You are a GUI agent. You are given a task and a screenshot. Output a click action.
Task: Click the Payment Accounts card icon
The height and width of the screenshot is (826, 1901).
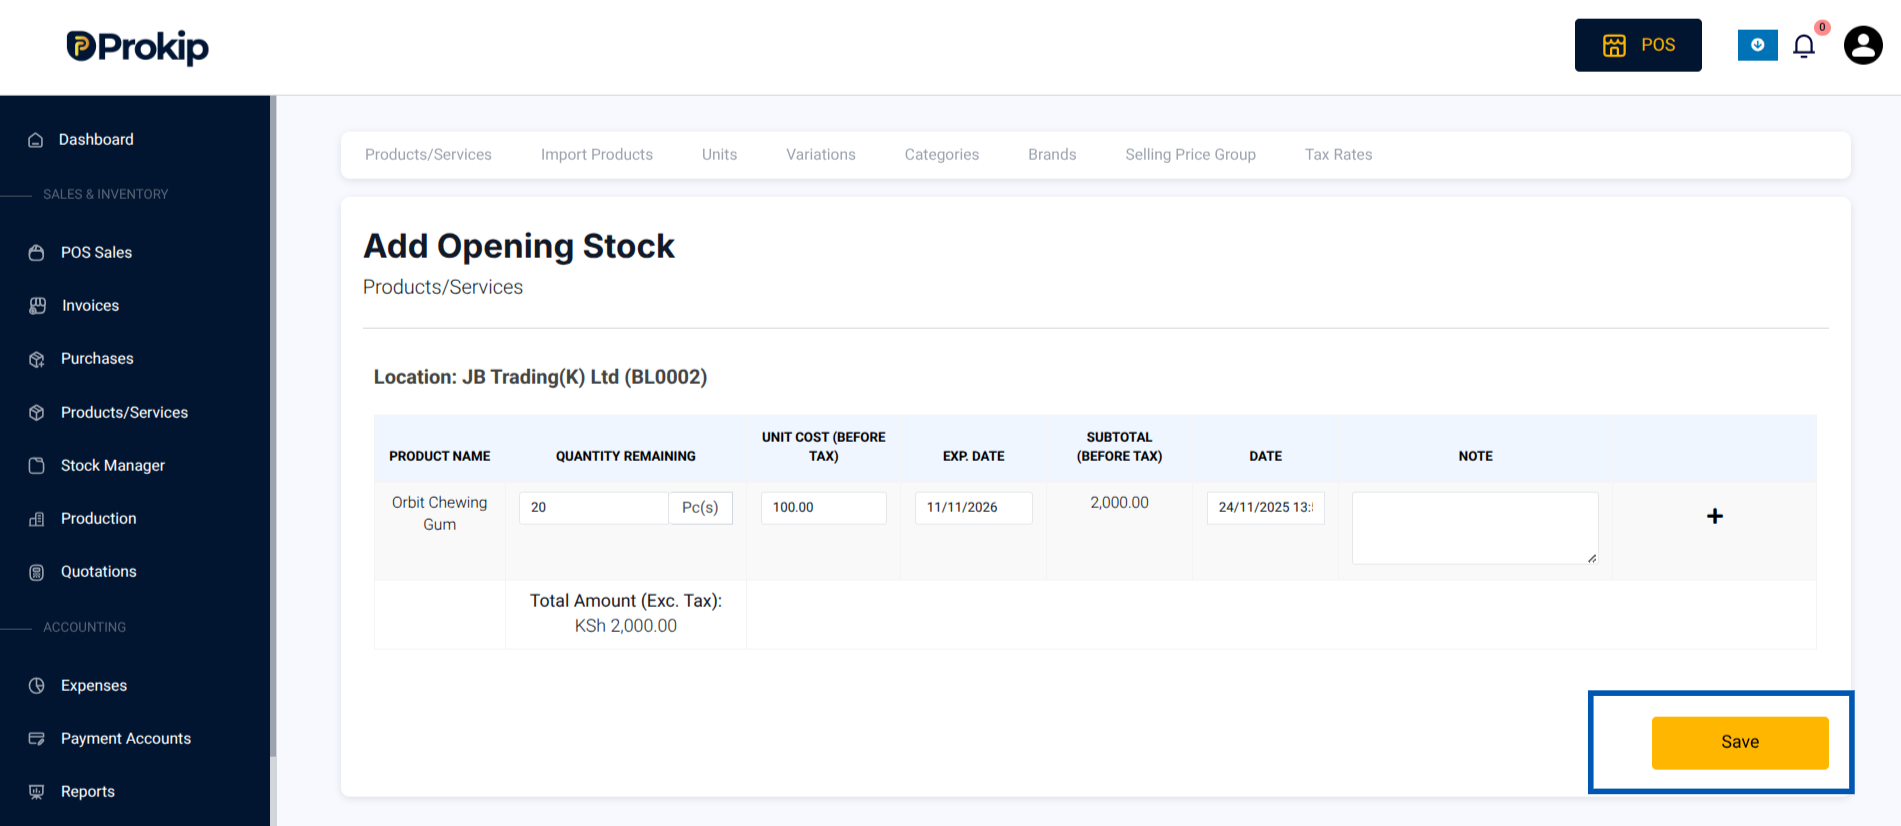[37, 738]
